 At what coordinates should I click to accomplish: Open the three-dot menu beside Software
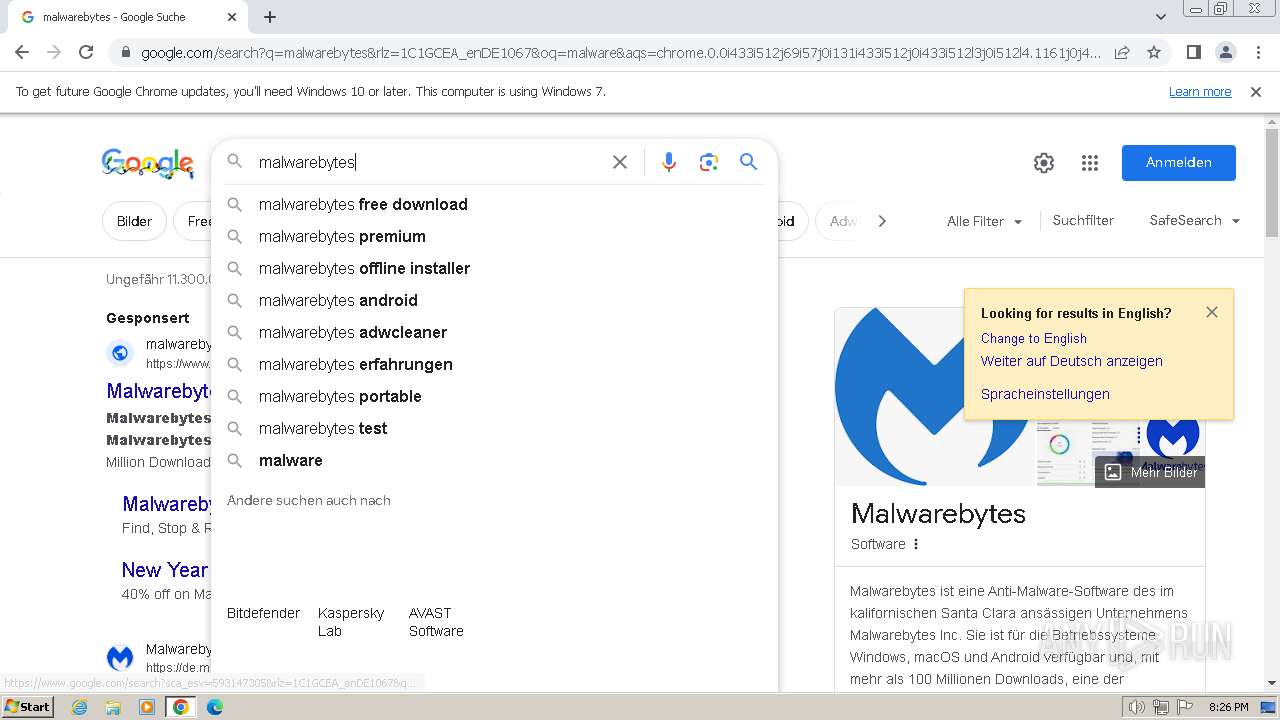coord(916,544)
